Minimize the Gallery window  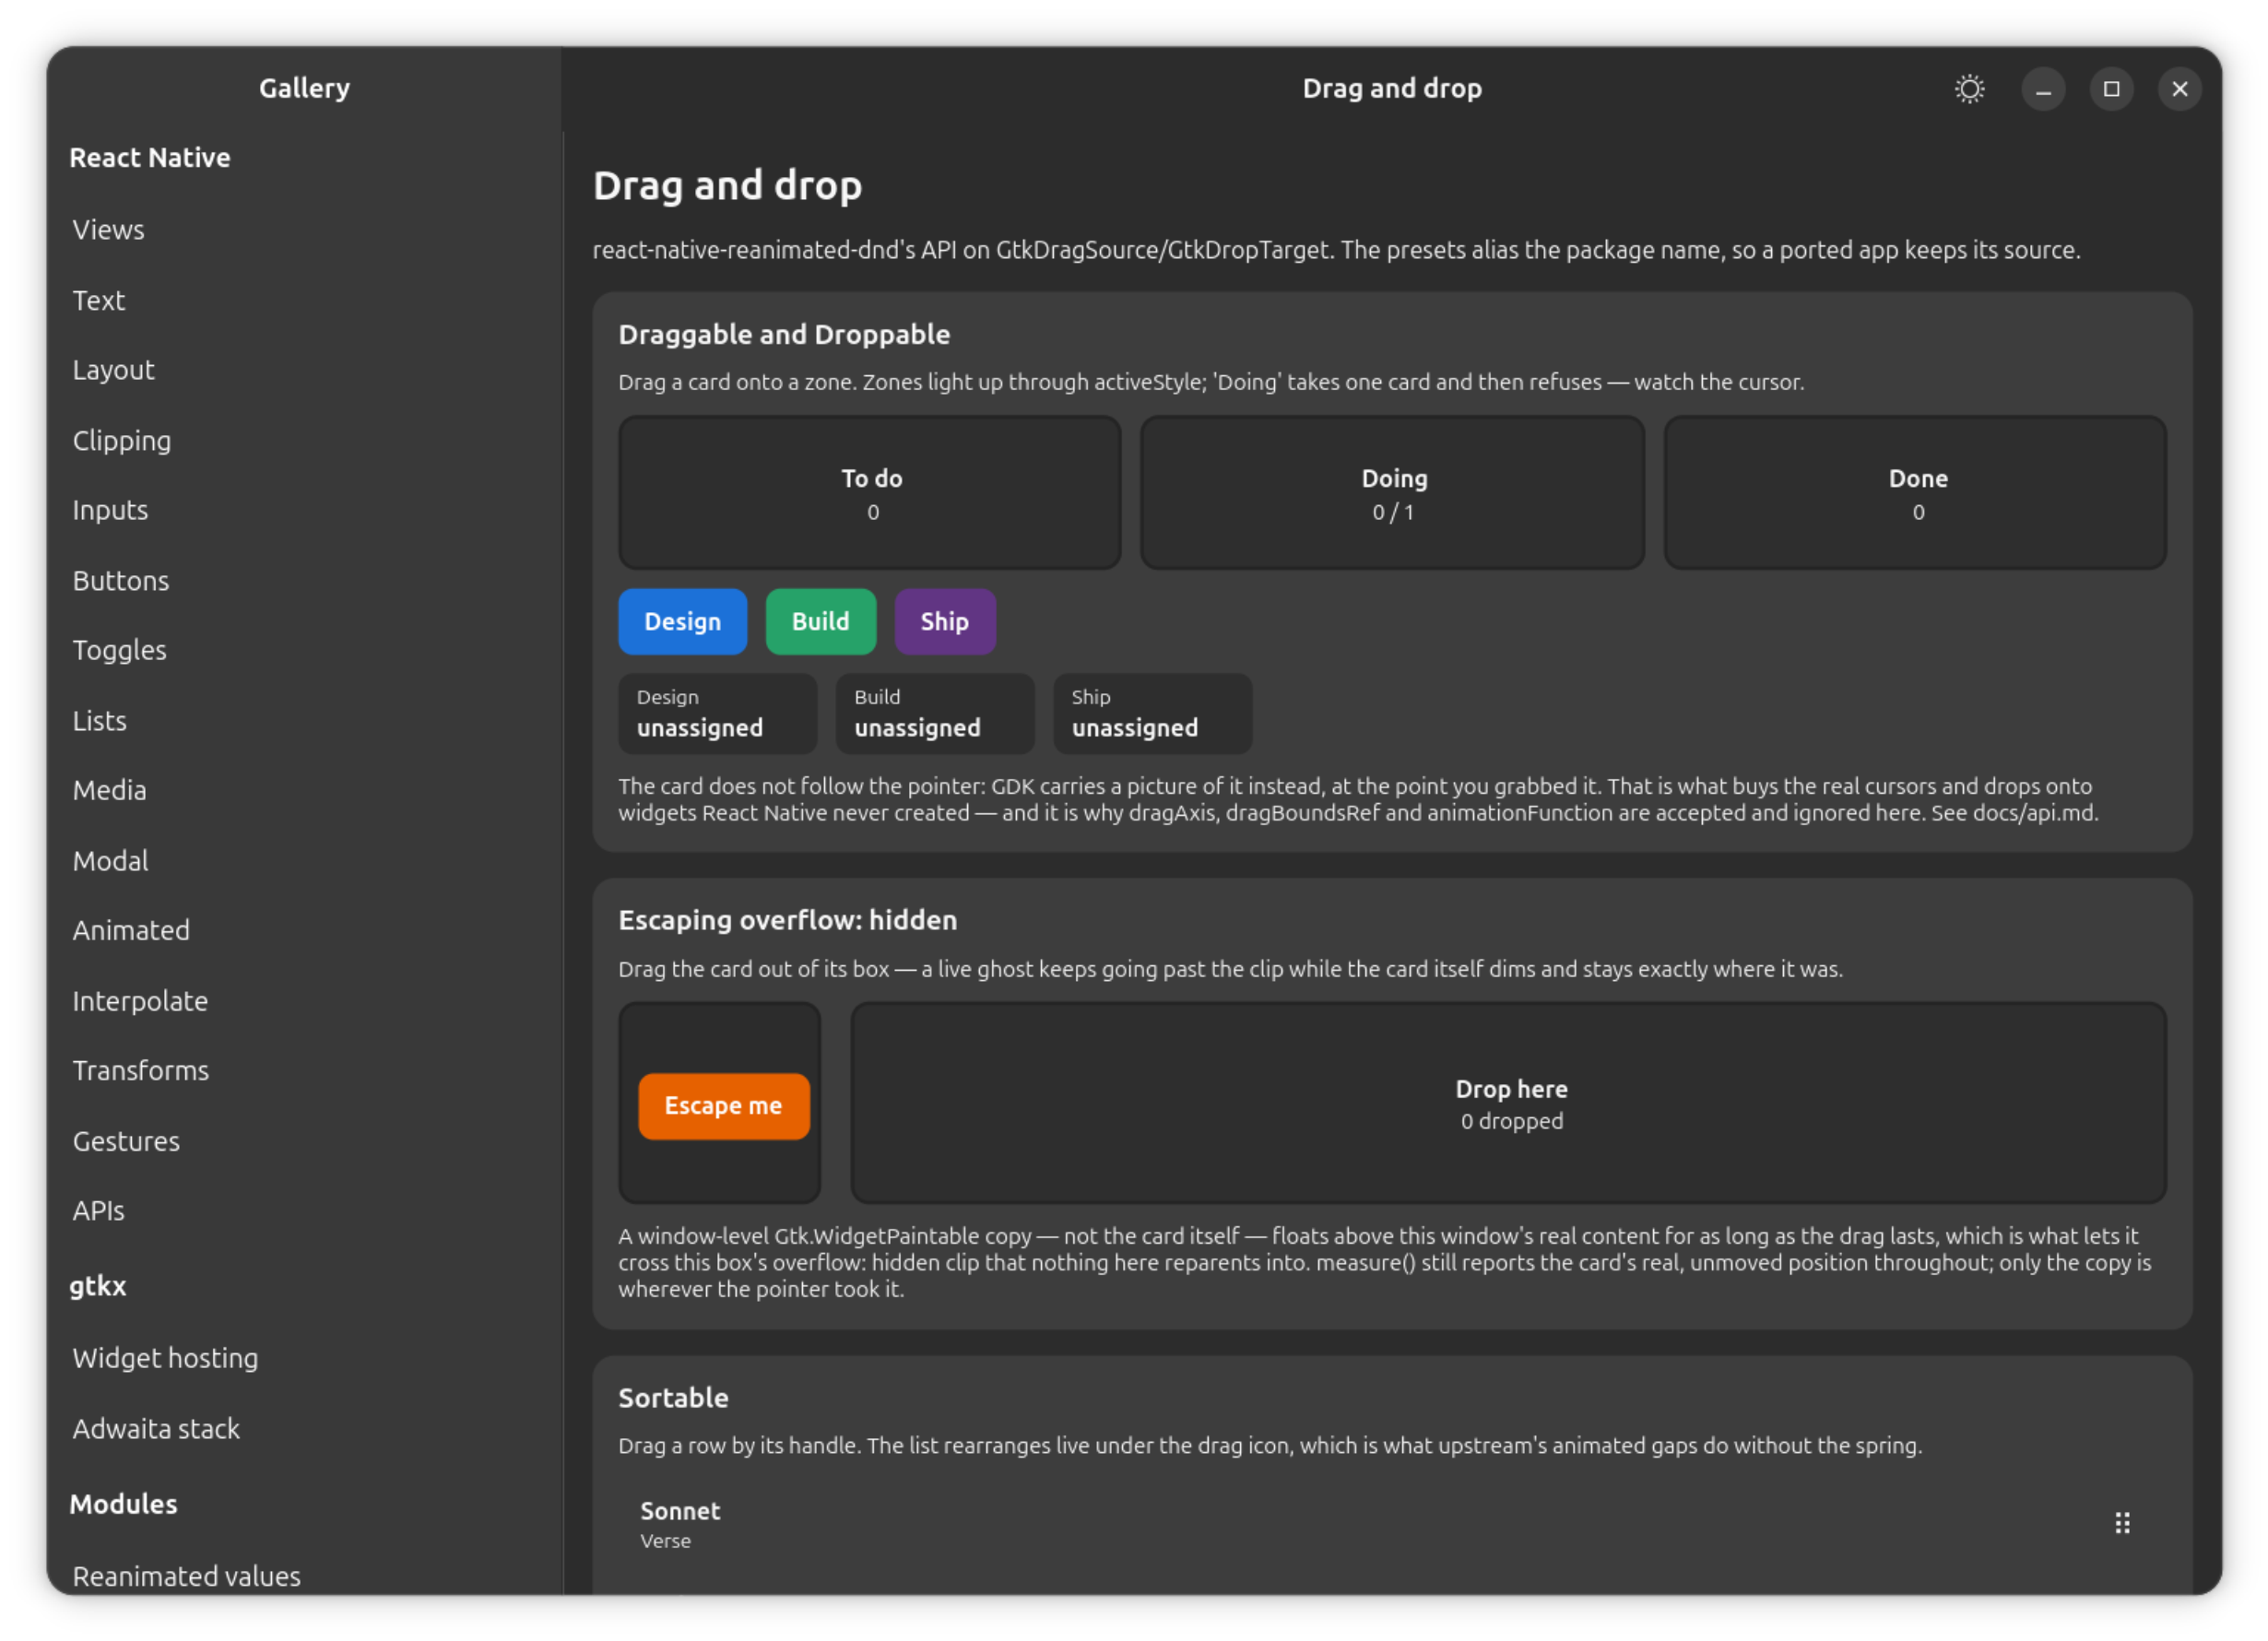click(2043, 89)
